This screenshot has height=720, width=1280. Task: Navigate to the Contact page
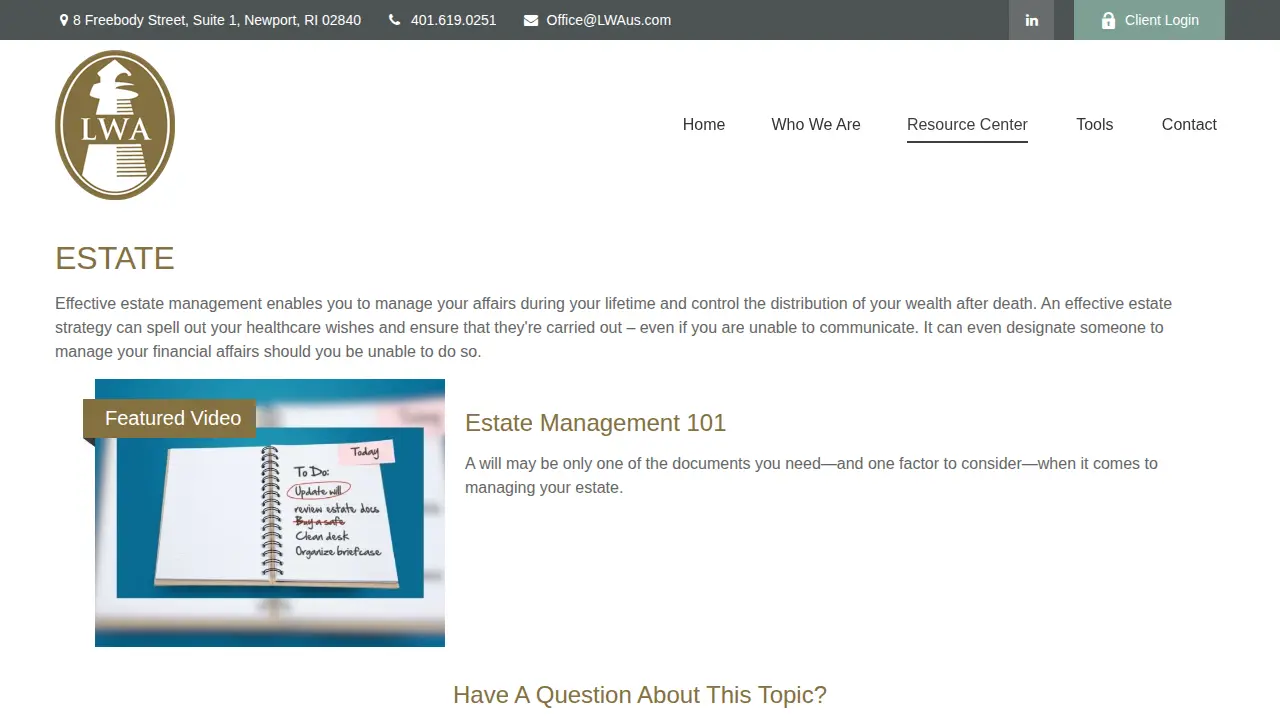[x=1189, y=124]
